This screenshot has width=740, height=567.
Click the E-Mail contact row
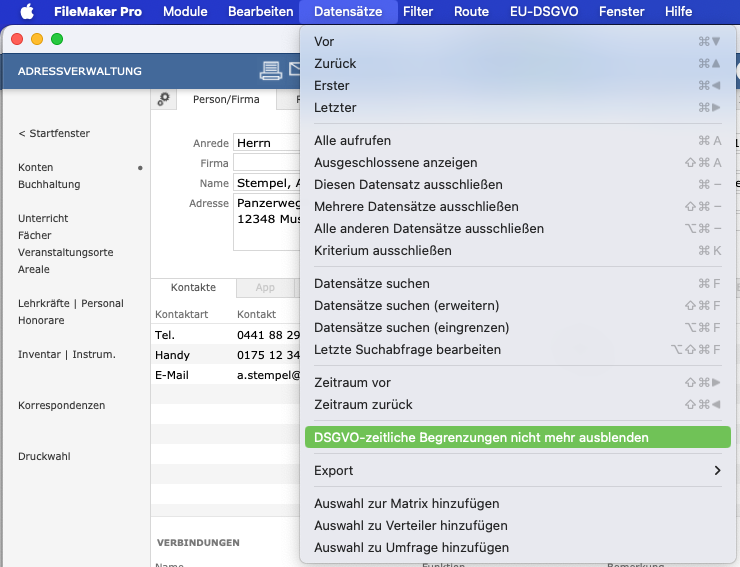[226, 375]
